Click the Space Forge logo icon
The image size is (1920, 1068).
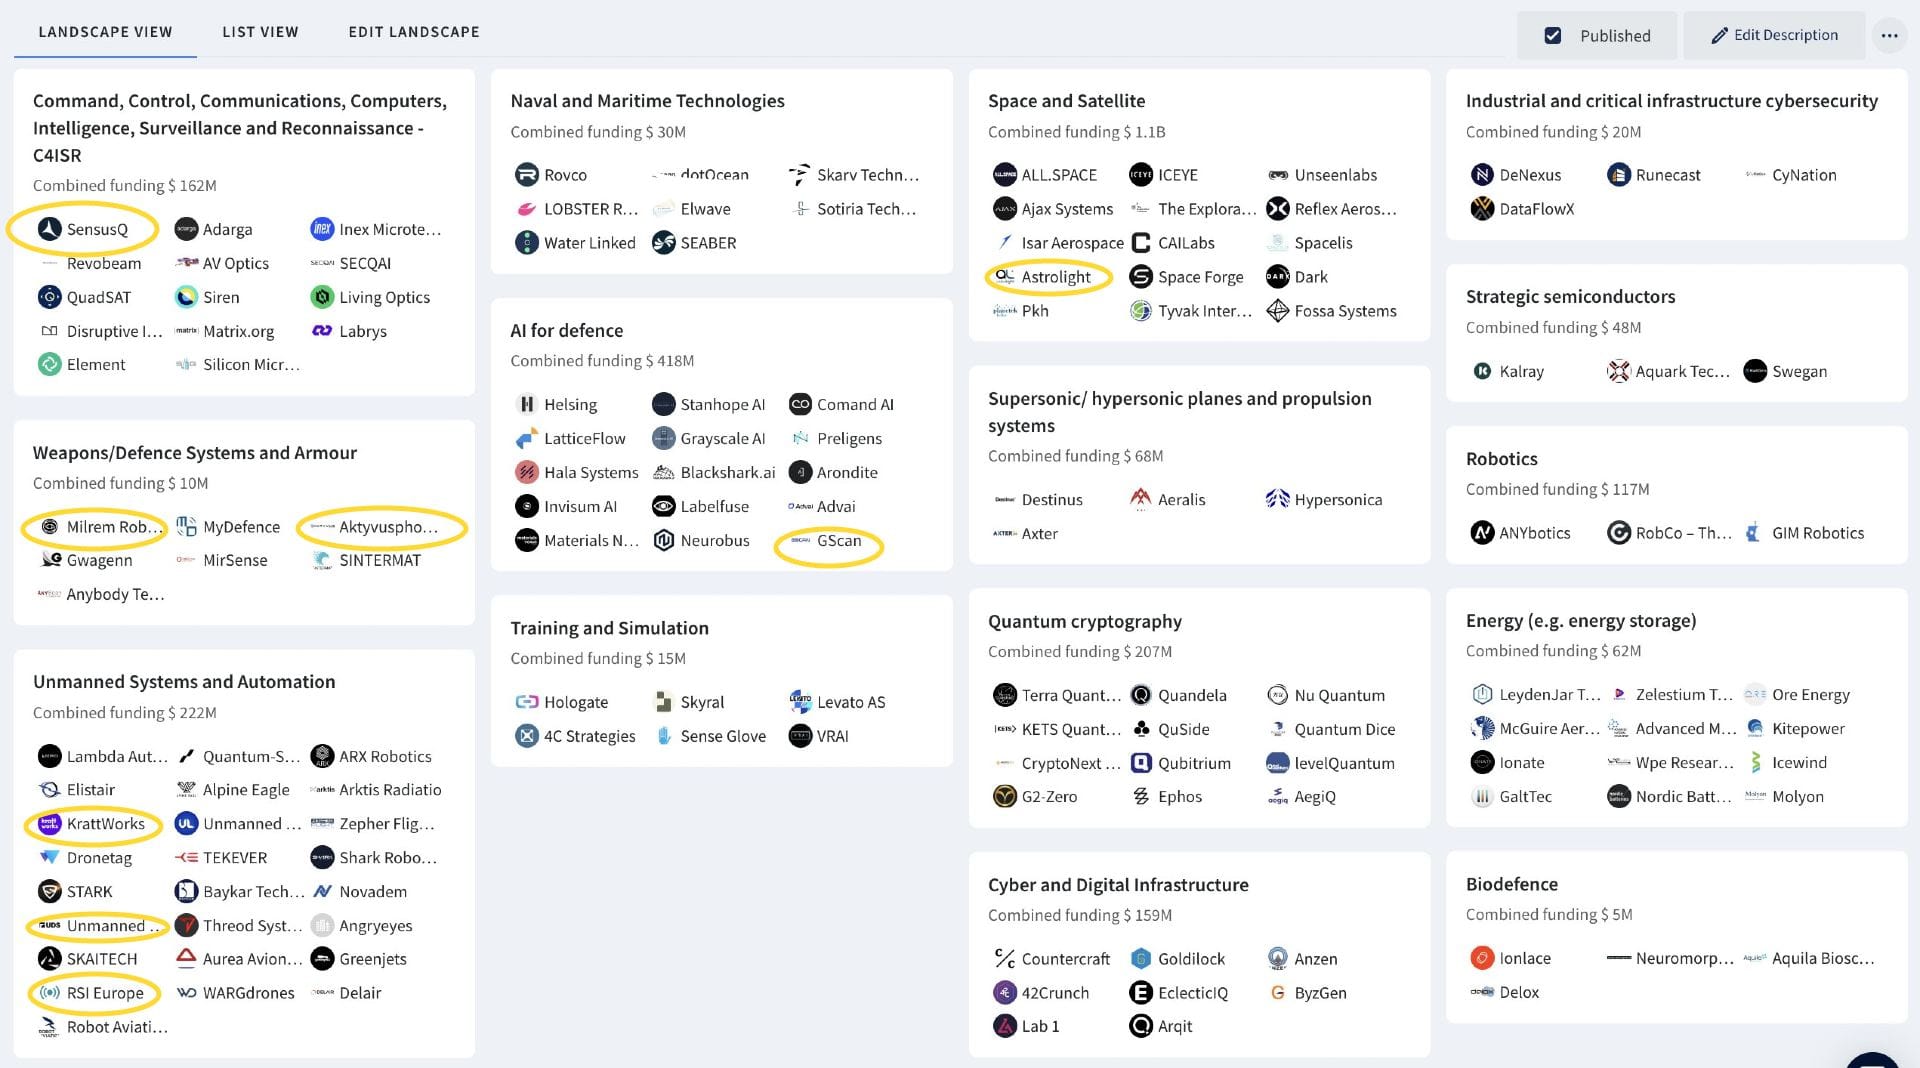coord(1141,277)
